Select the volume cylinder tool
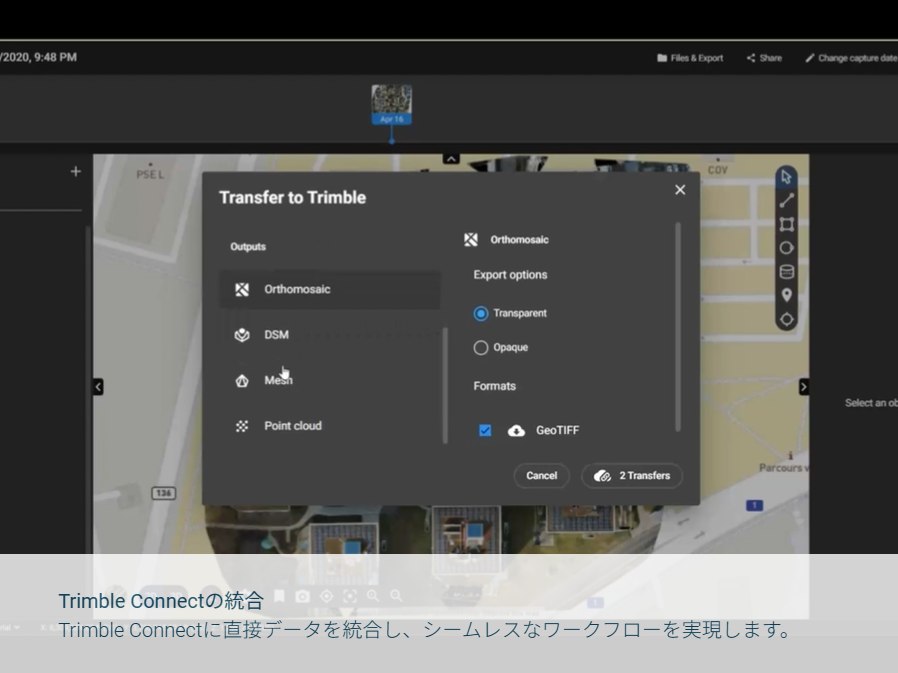This screenshot has width=898, height=673. (x=786, y=271)
